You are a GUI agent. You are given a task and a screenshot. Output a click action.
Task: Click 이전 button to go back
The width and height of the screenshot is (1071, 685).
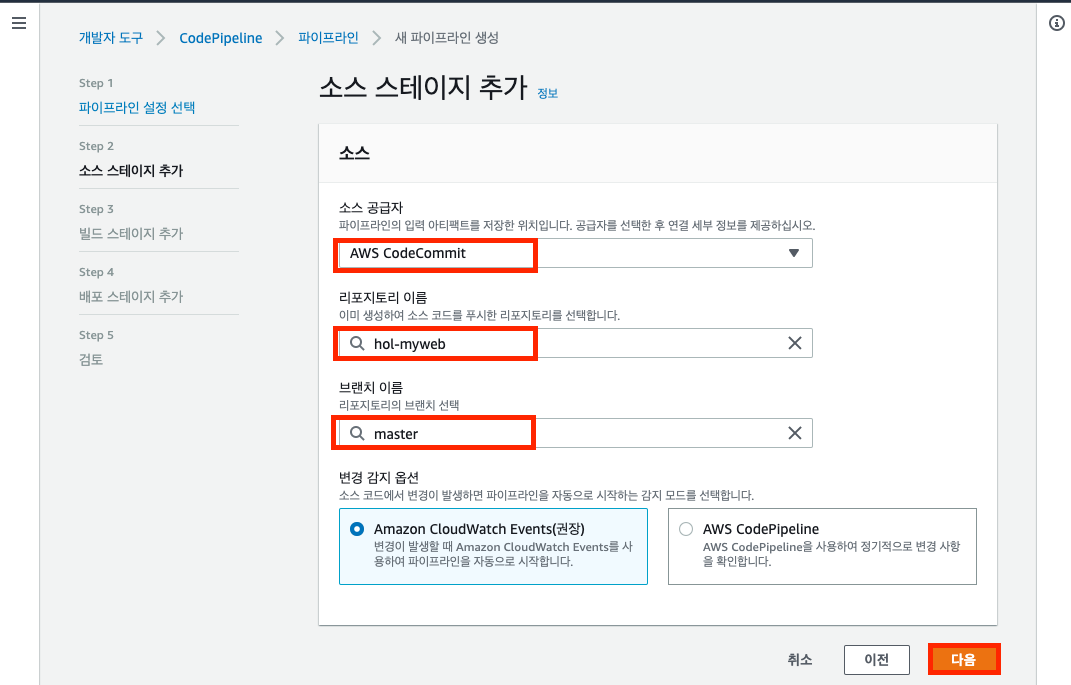click(876, 660)
